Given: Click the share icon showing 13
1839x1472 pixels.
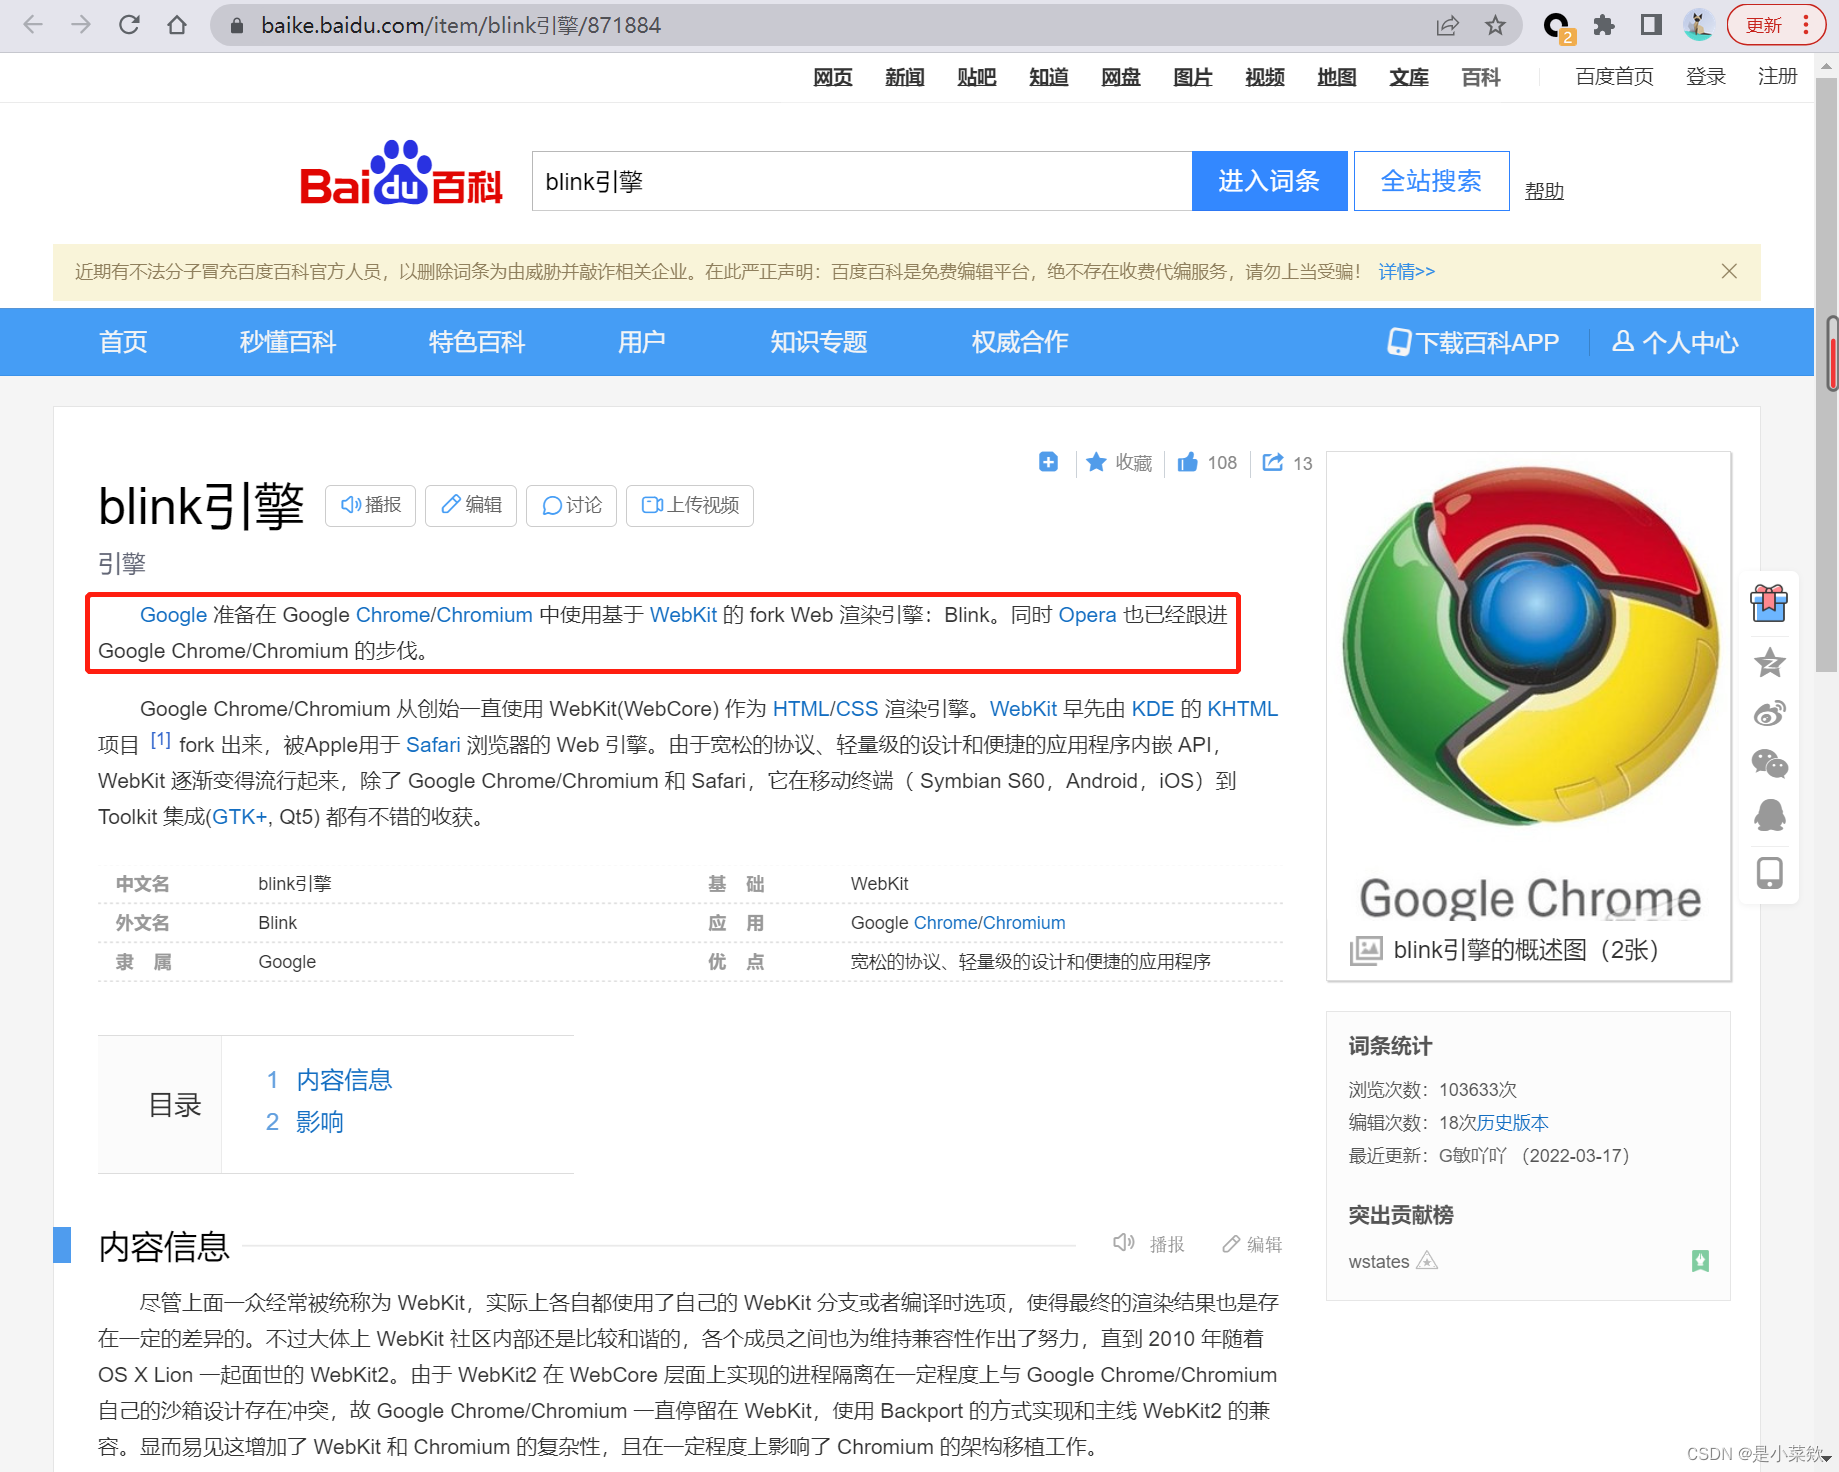Looking at the screenshot, I should tap(1272, 462).
